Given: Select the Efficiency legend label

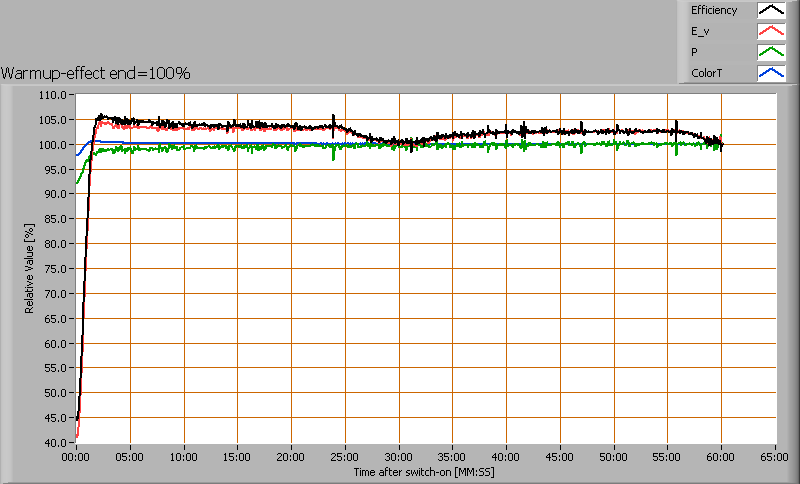Looking at the screenshot, I should coord(713,11).
